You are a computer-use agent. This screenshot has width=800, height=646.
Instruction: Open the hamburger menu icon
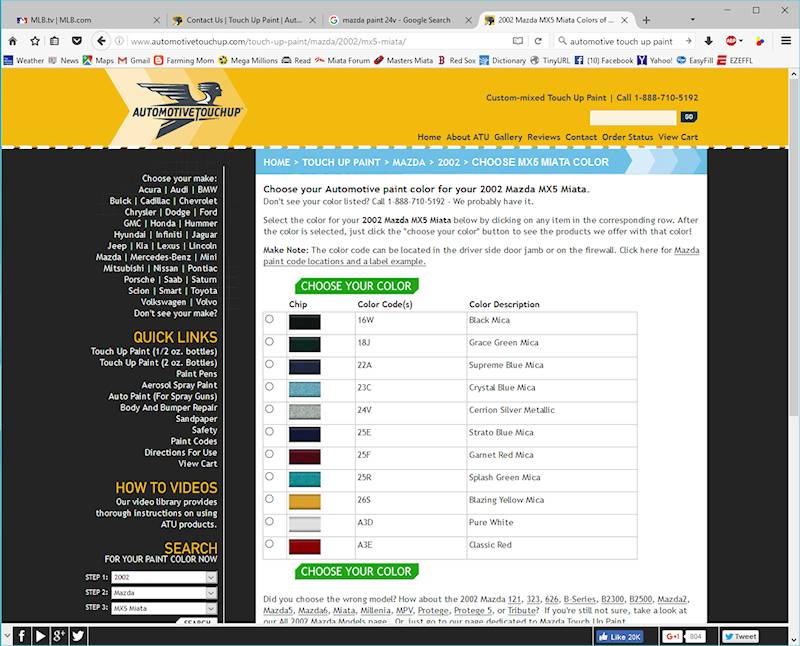pyautogui.click(x=786, y=41)
